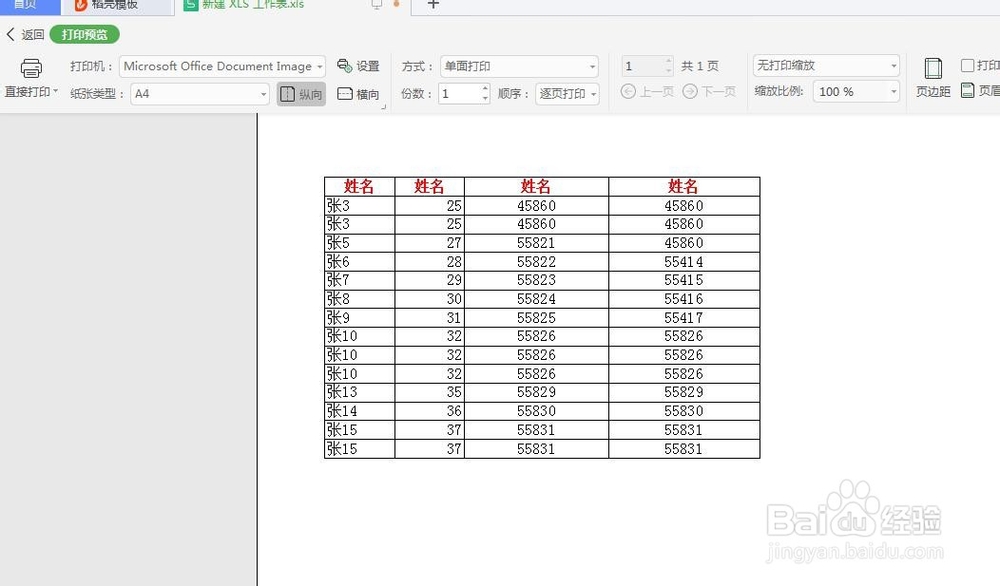Go to previous page 上一页
This screenshot has height=586, width=1000.
point(647,92)
